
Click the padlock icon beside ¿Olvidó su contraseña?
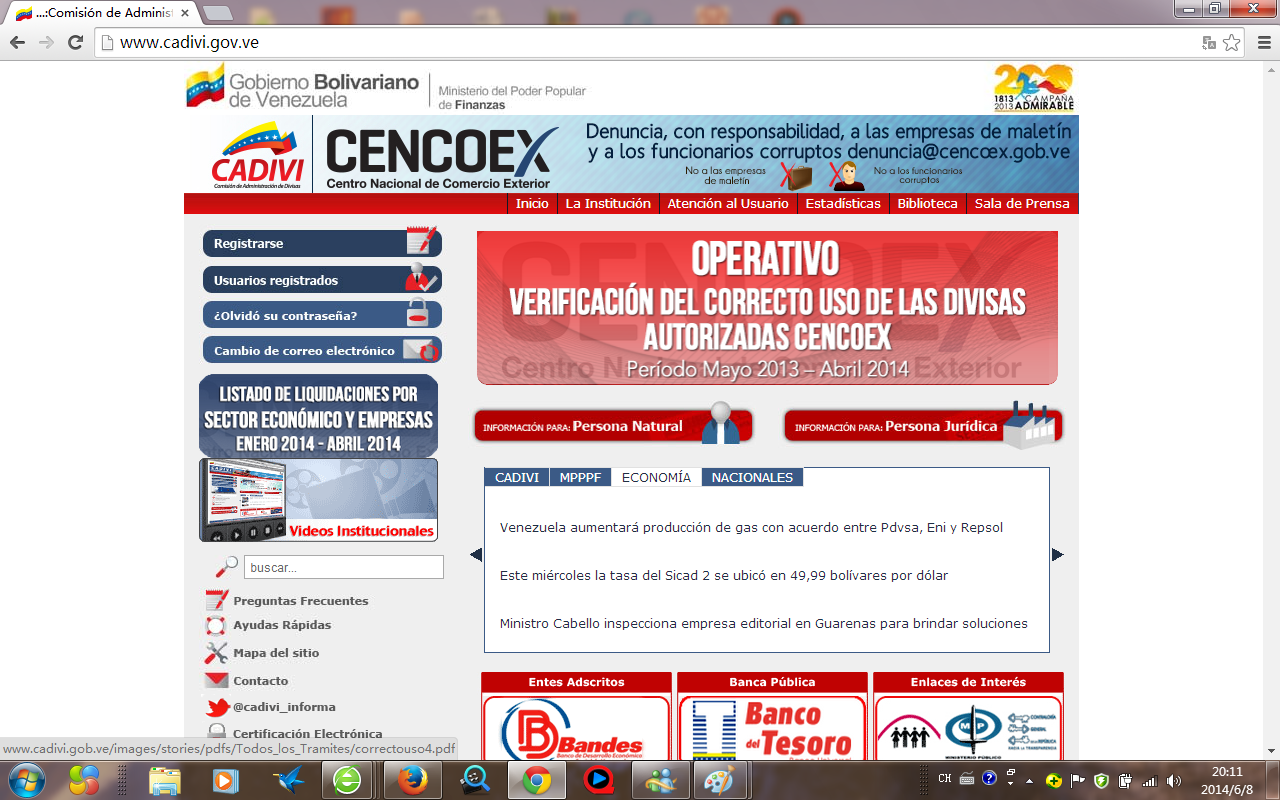(418, 314)
